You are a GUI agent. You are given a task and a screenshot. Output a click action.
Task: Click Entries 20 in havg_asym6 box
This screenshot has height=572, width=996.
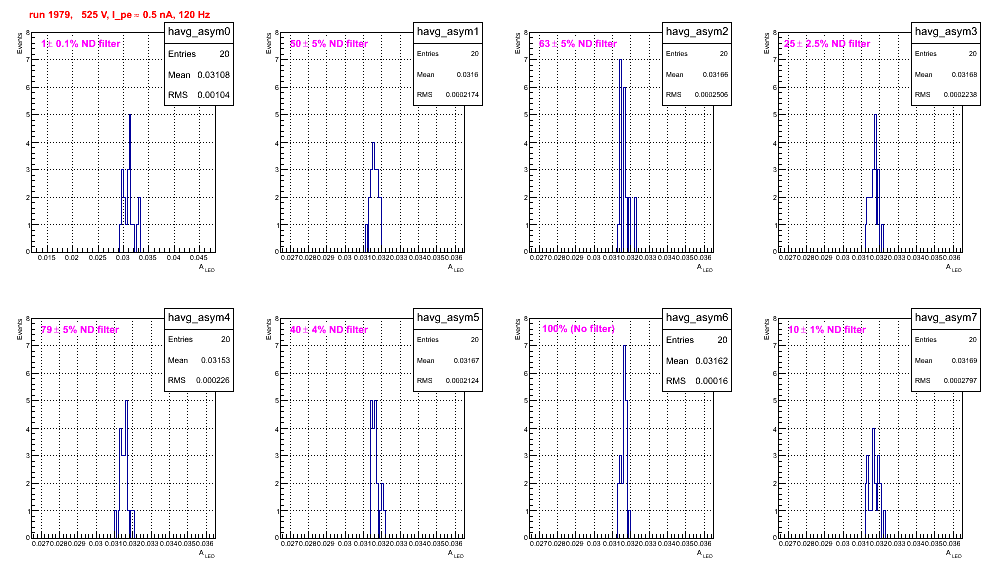697,340
